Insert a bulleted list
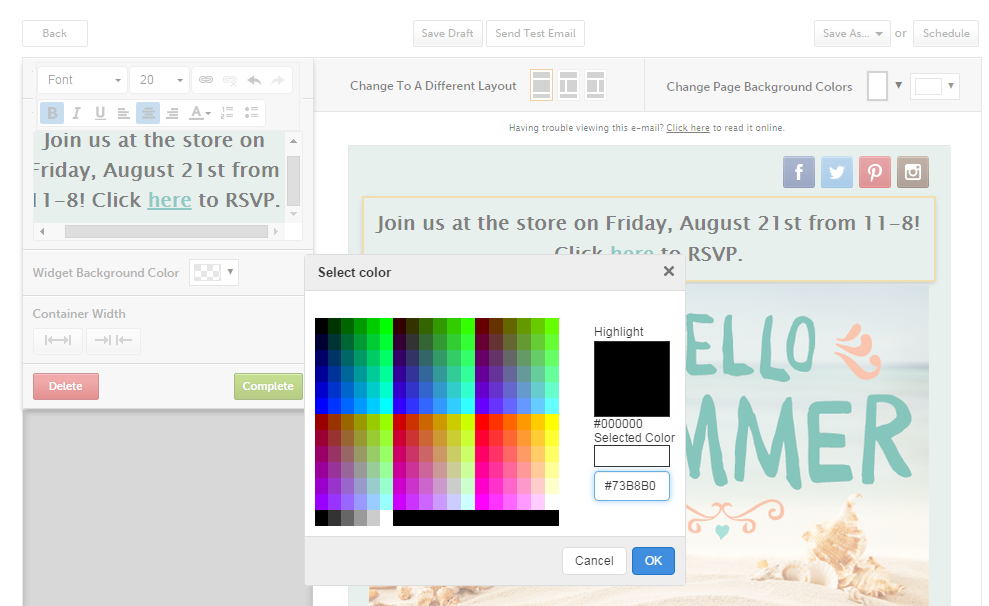The image size is (989, 606). [x=252, y=113]
